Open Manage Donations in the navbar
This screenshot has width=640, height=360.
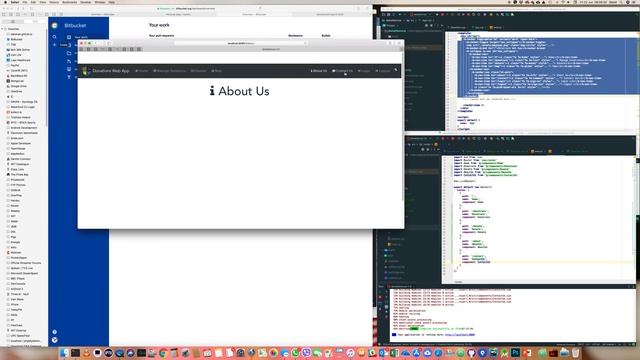coord(169,71)
